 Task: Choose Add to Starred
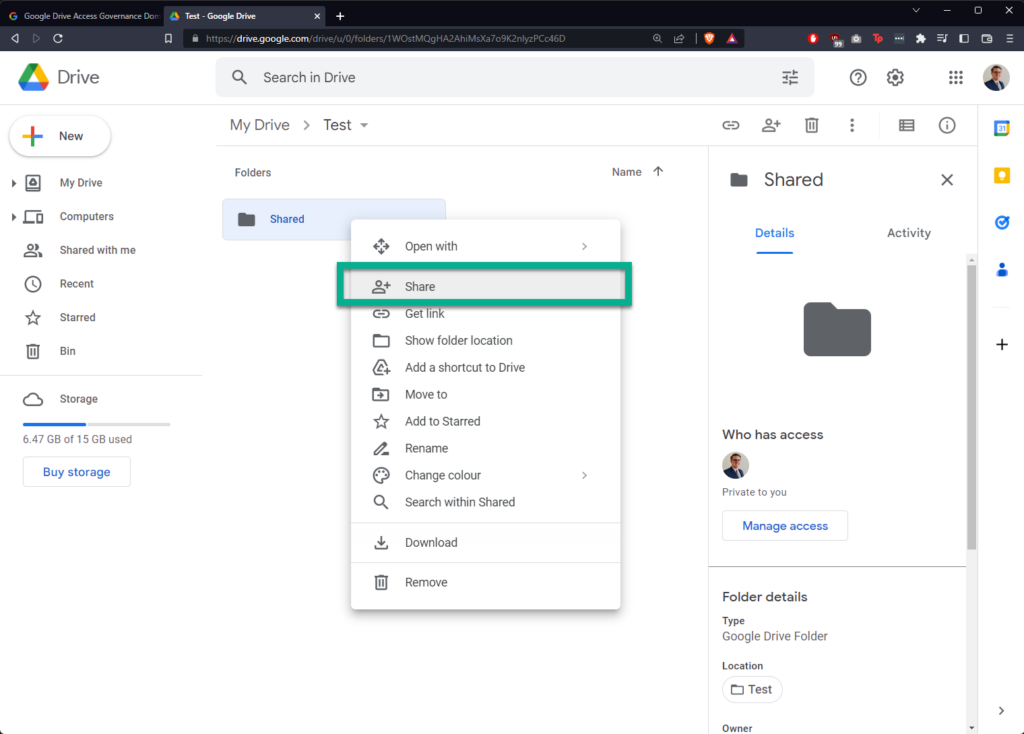coord(485,421)
